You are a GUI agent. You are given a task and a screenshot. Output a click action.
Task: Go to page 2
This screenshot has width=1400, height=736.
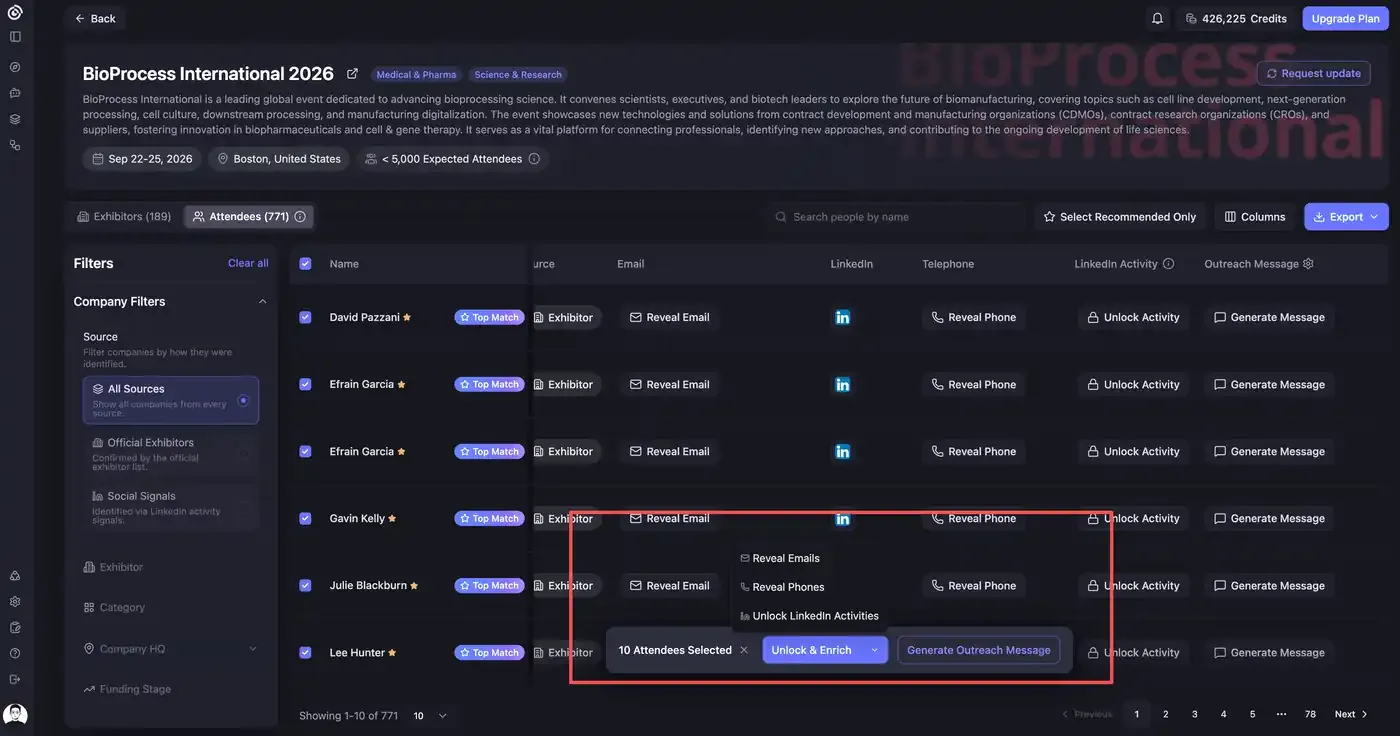(x=1166, y=715)
